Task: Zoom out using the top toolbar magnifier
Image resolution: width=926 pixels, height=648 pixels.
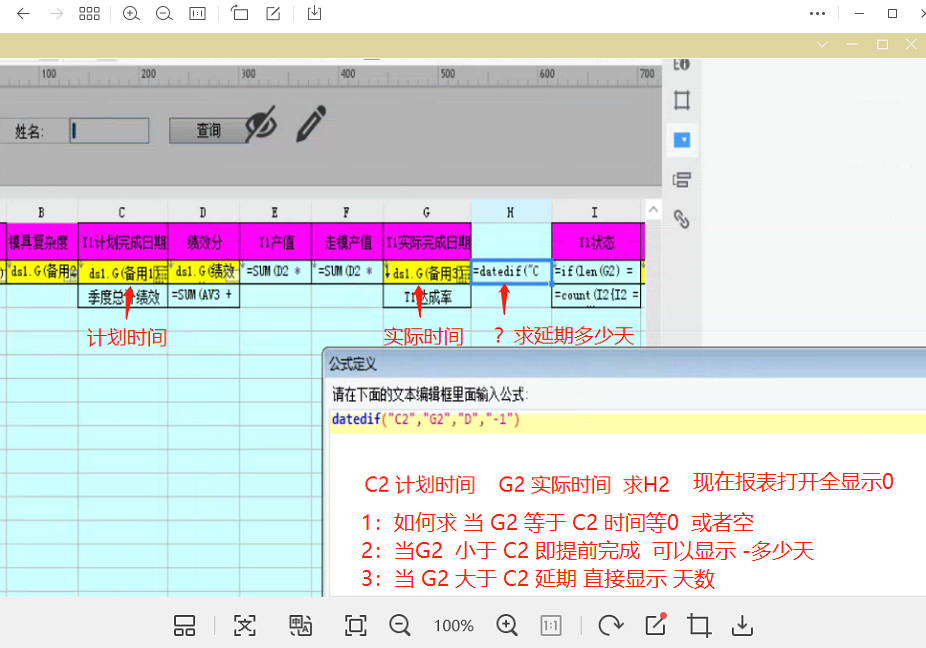Action: pyautogui.click(x=164, y=14)
